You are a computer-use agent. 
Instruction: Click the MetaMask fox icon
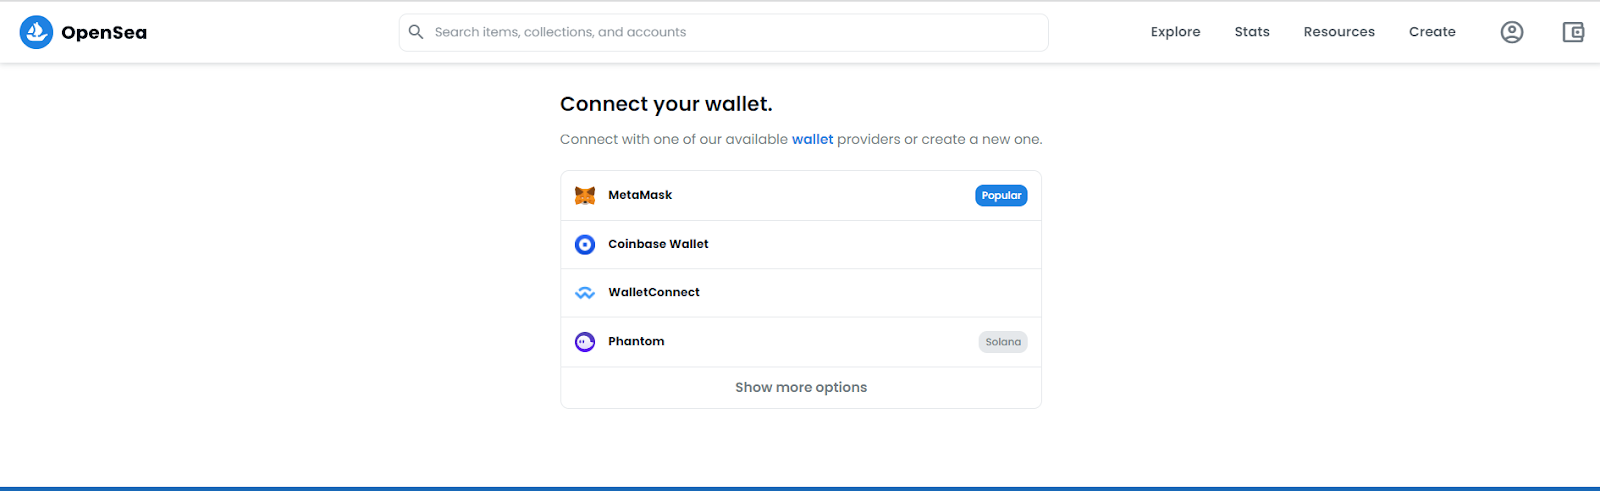pos(585,195)
